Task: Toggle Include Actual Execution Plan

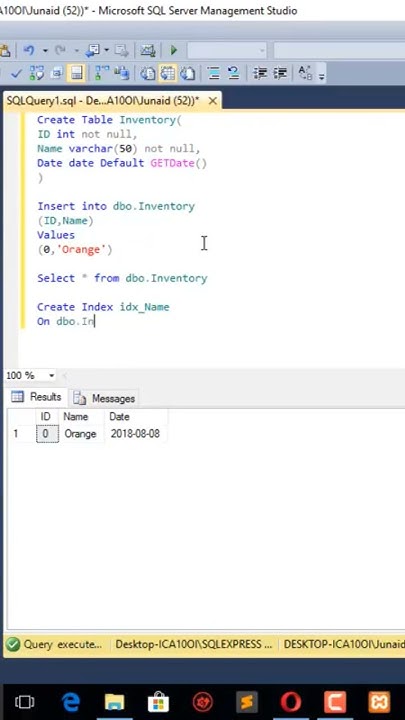Action: click(101, 73)
